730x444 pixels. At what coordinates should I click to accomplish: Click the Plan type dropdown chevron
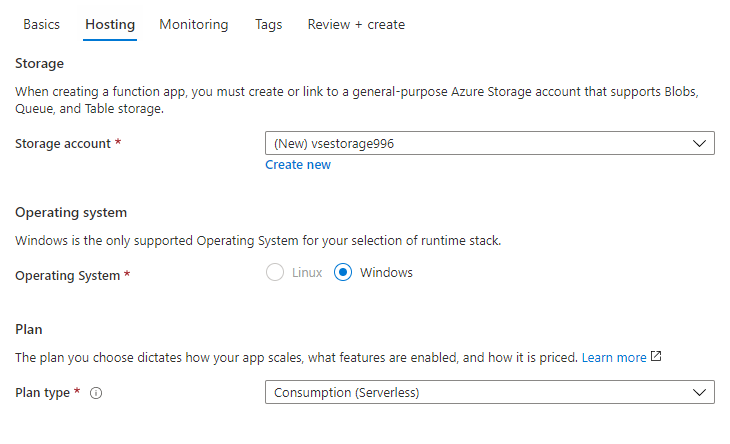point(699,392)
